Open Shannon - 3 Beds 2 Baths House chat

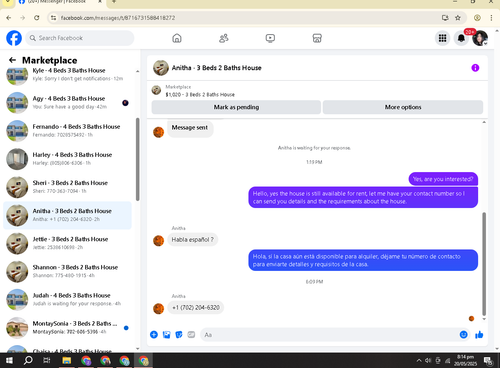(68, 272)
